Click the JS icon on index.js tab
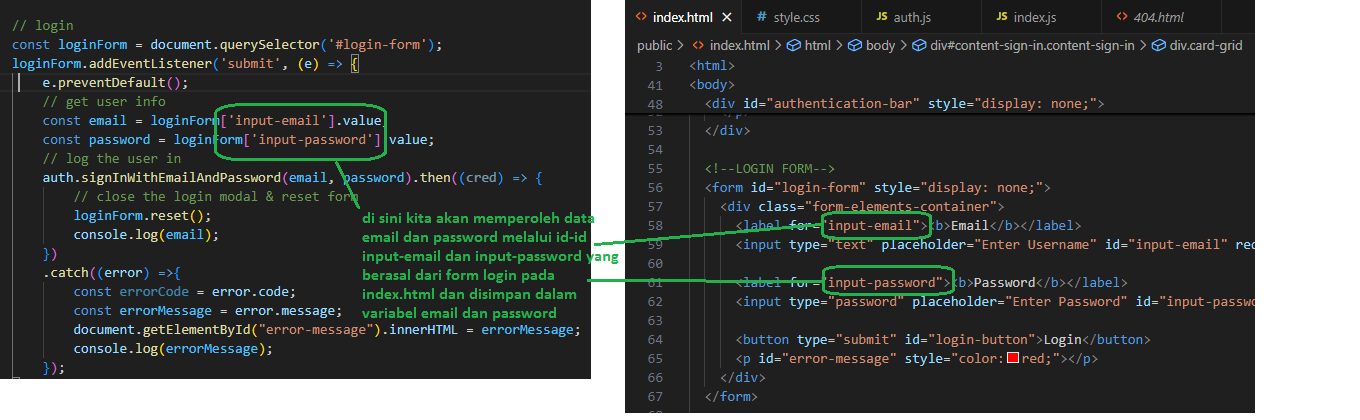The width and height of the screenshot is (1360, 420). pos(1002,17)
